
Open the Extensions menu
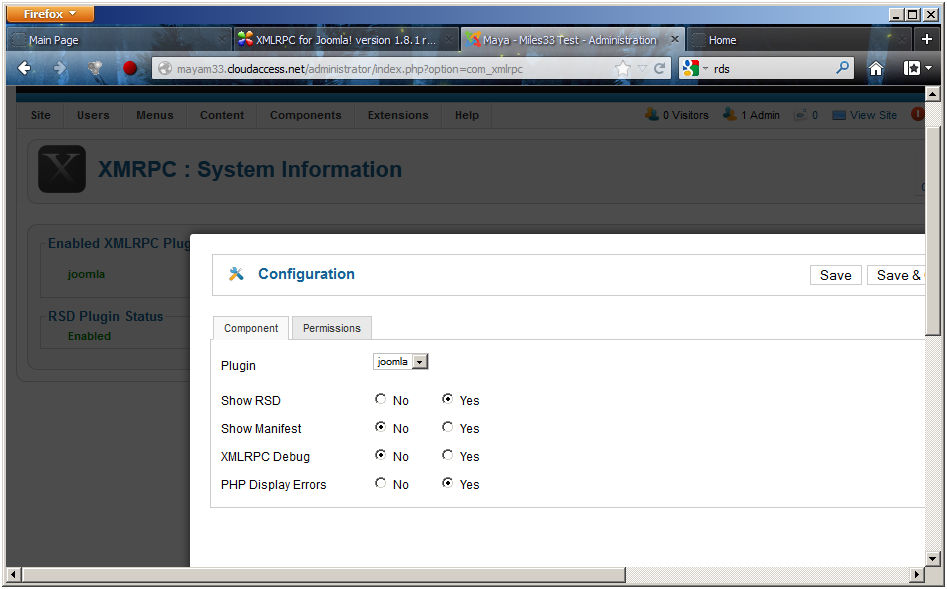[398, 115]
